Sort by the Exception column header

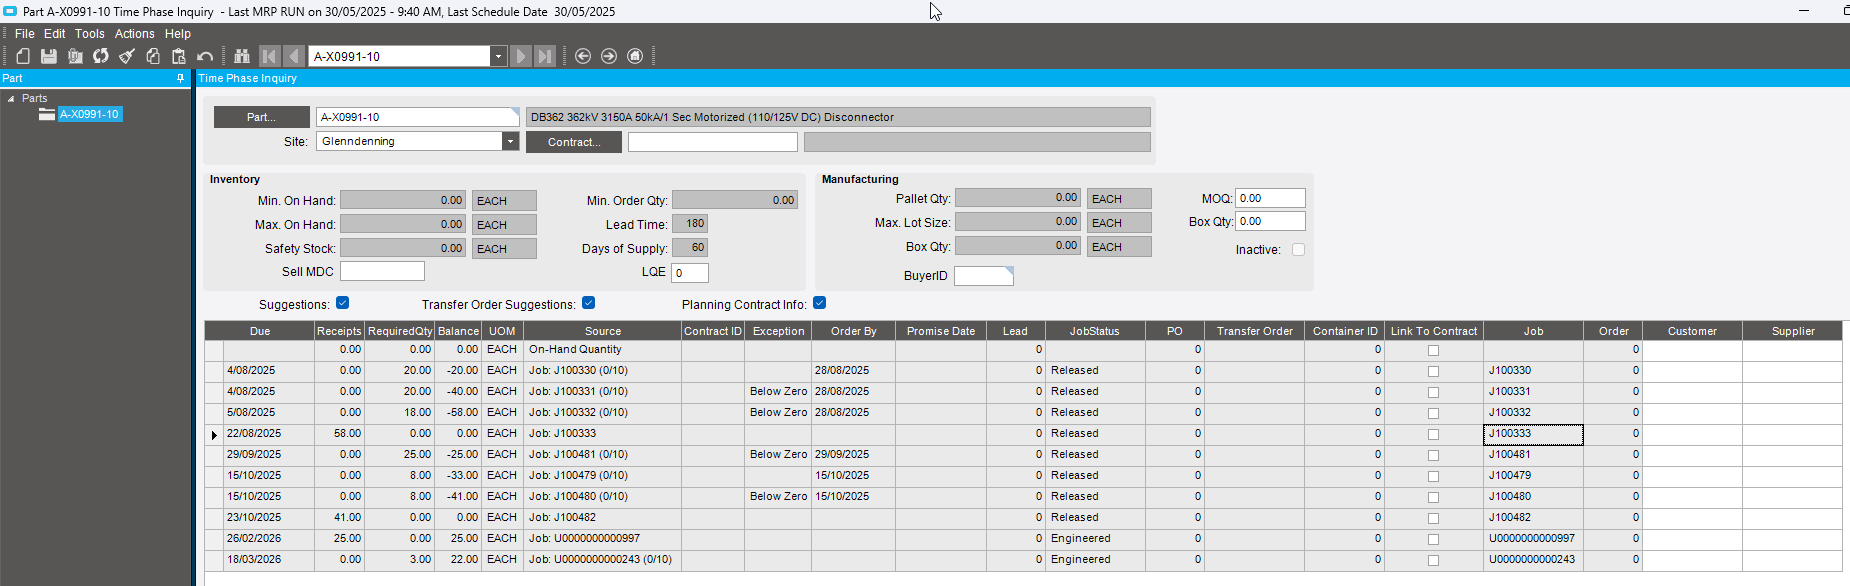[x=778, y=331]
